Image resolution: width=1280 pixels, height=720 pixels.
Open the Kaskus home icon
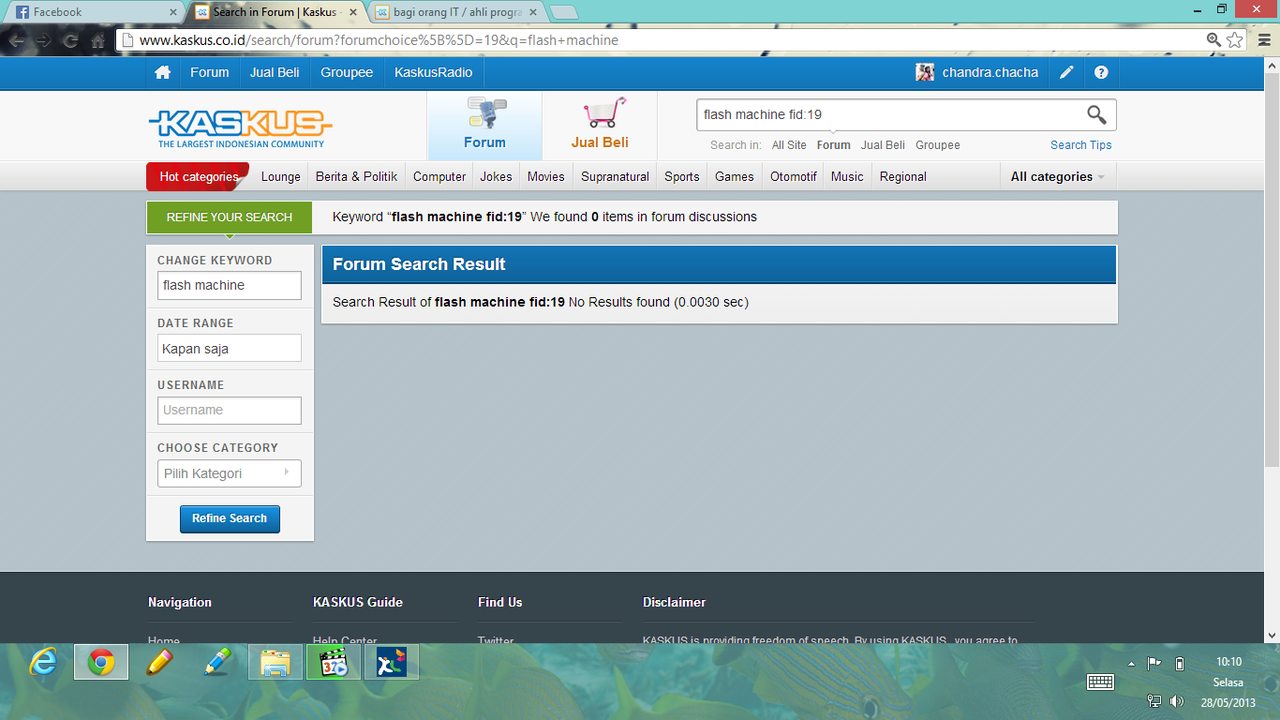tap(162, 73)
